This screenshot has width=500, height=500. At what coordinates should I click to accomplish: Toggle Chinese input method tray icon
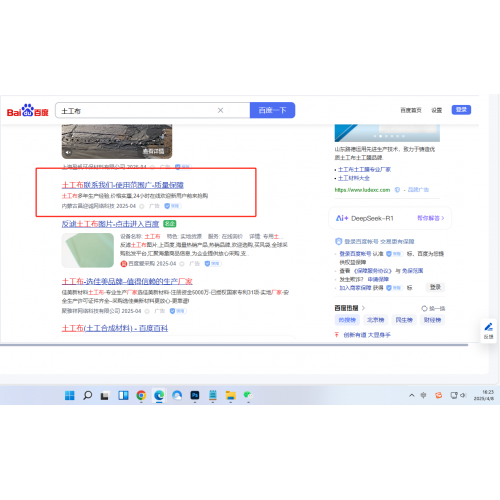click(x=424, y=395)
